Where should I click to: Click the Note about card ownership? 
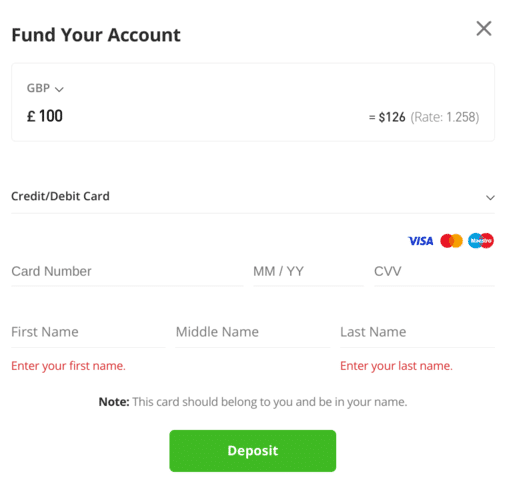pyautogui.click(x=253, y=402)
